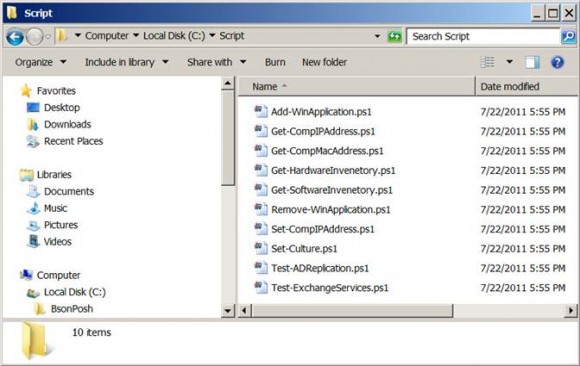The image size is (580, 366).
Task: Click the Libraries icon in navigation pane
Action: pos(26,175)
